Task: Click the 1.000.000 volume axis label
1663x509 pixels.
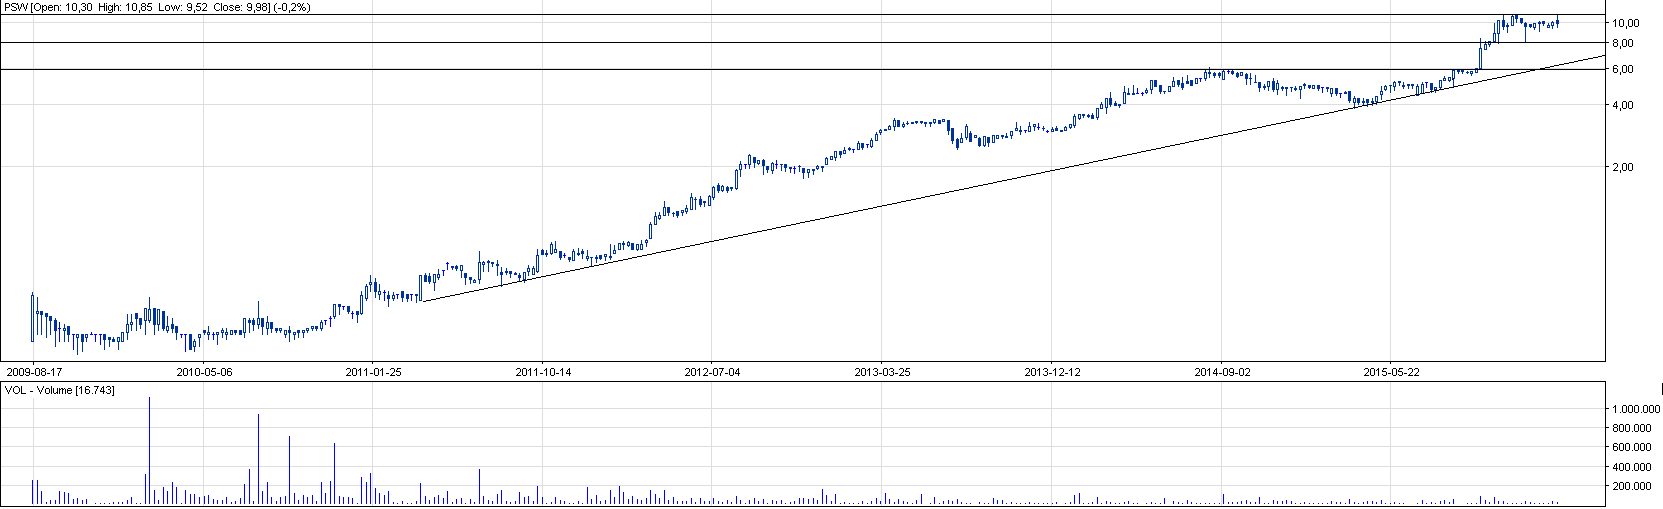Action: (1634, 409)
